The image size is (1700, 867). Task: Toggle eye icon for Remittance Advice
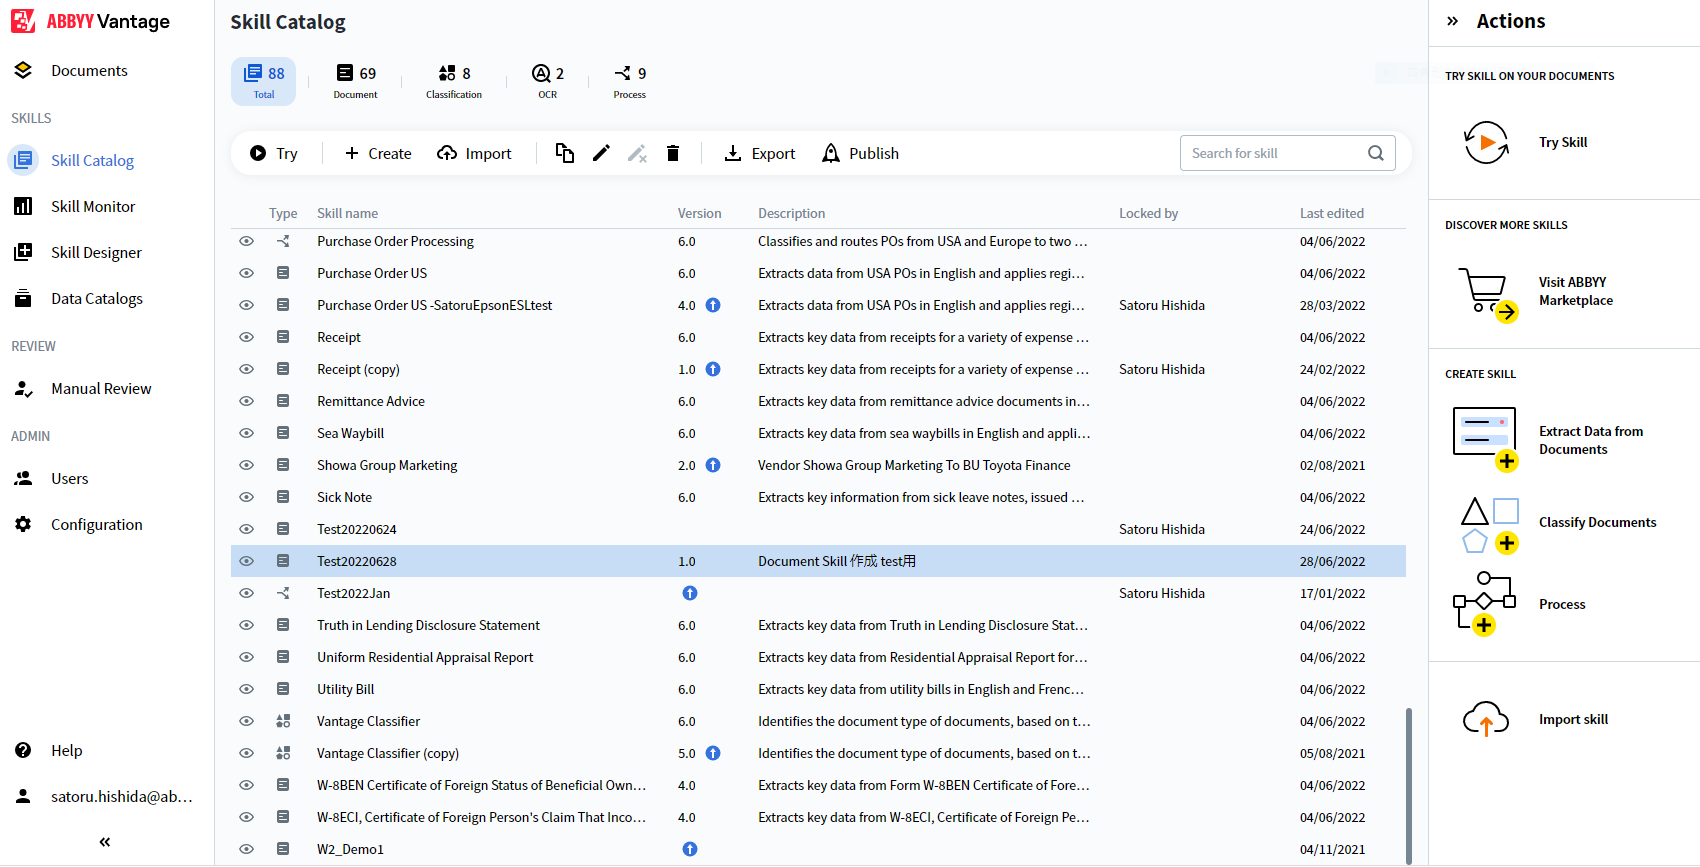pos(246,401)
